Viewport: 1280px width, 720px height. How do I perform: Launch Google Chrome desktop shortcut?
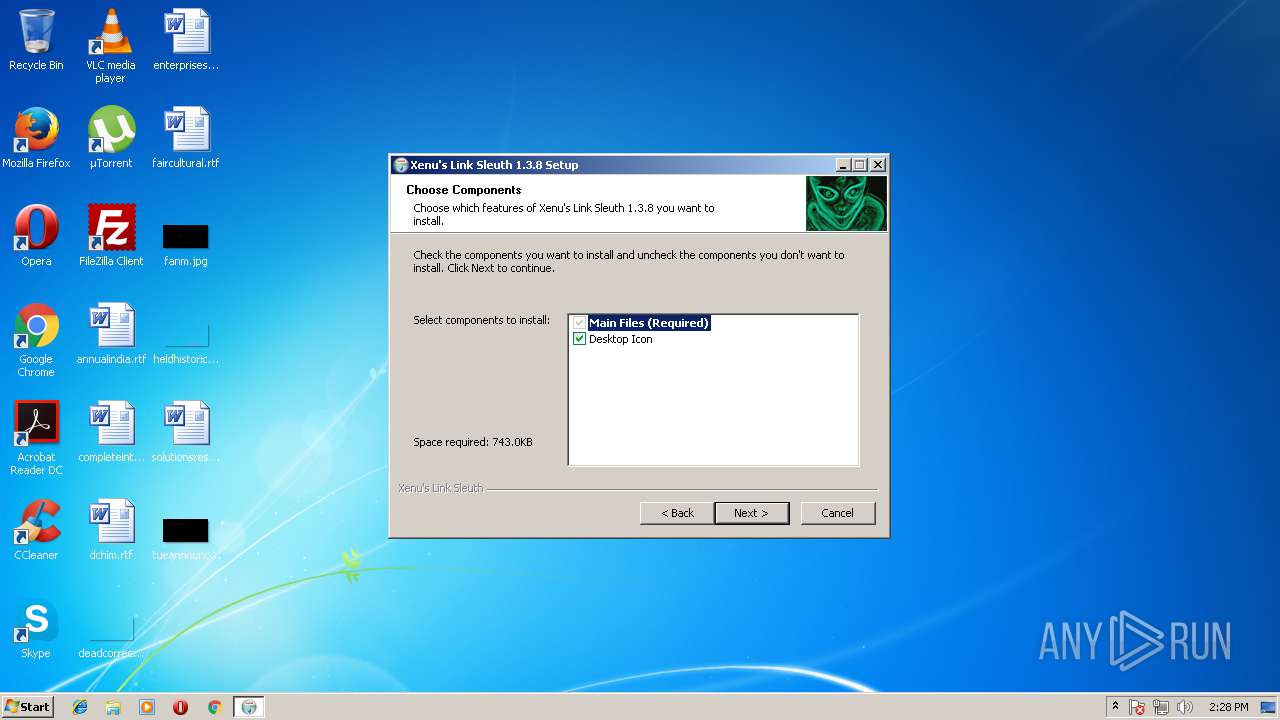(x=36, y=341)
